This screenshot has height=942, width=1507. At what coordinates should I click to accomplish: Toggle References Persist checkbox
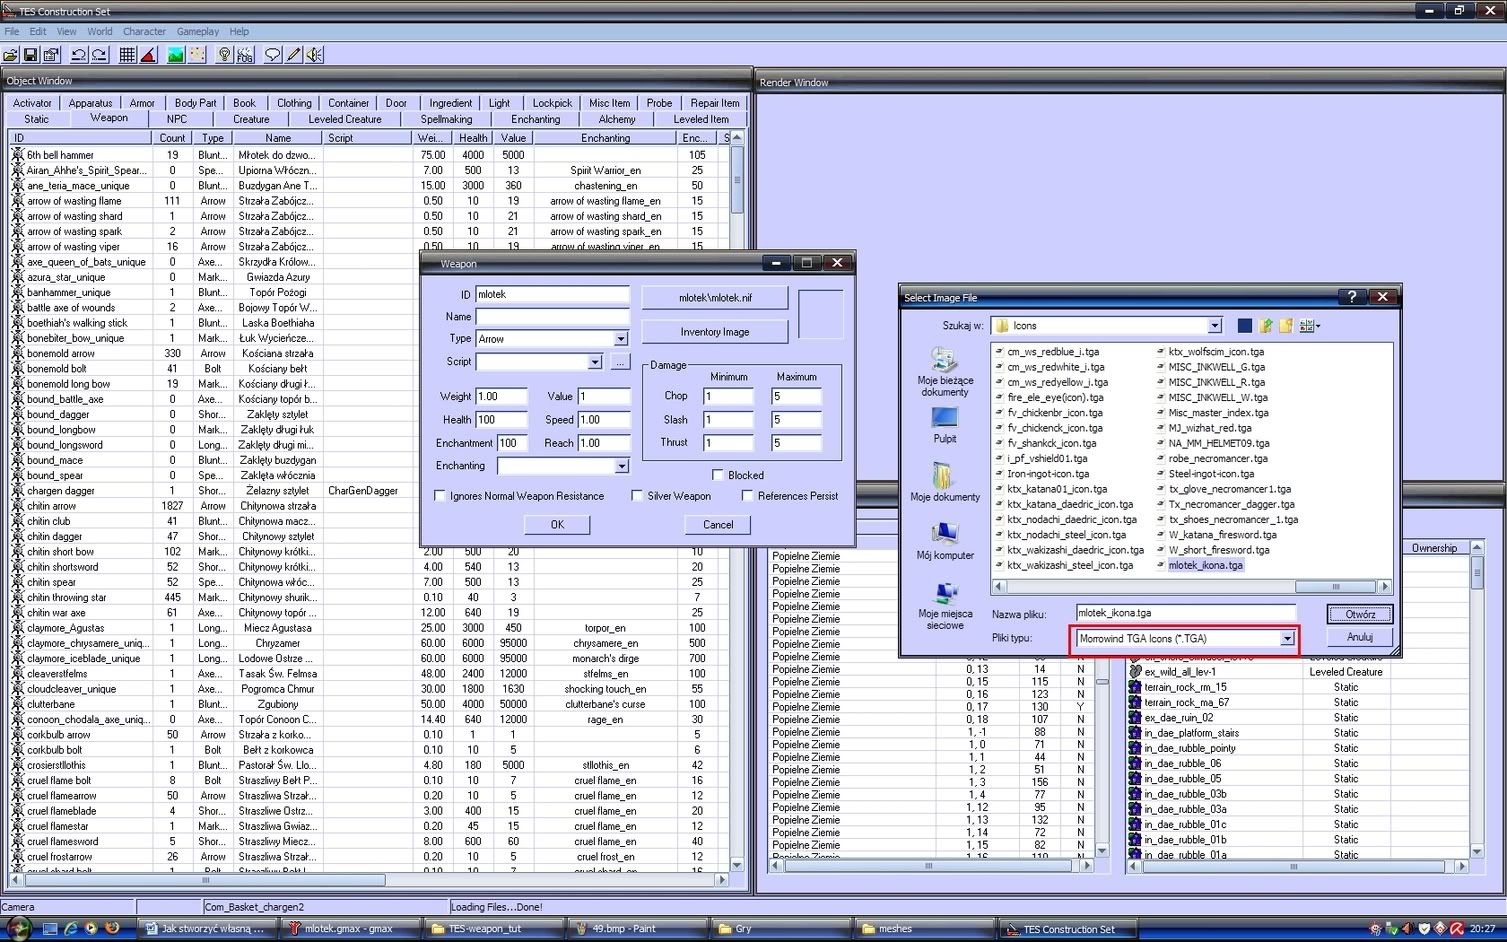[x=747, y=496]
